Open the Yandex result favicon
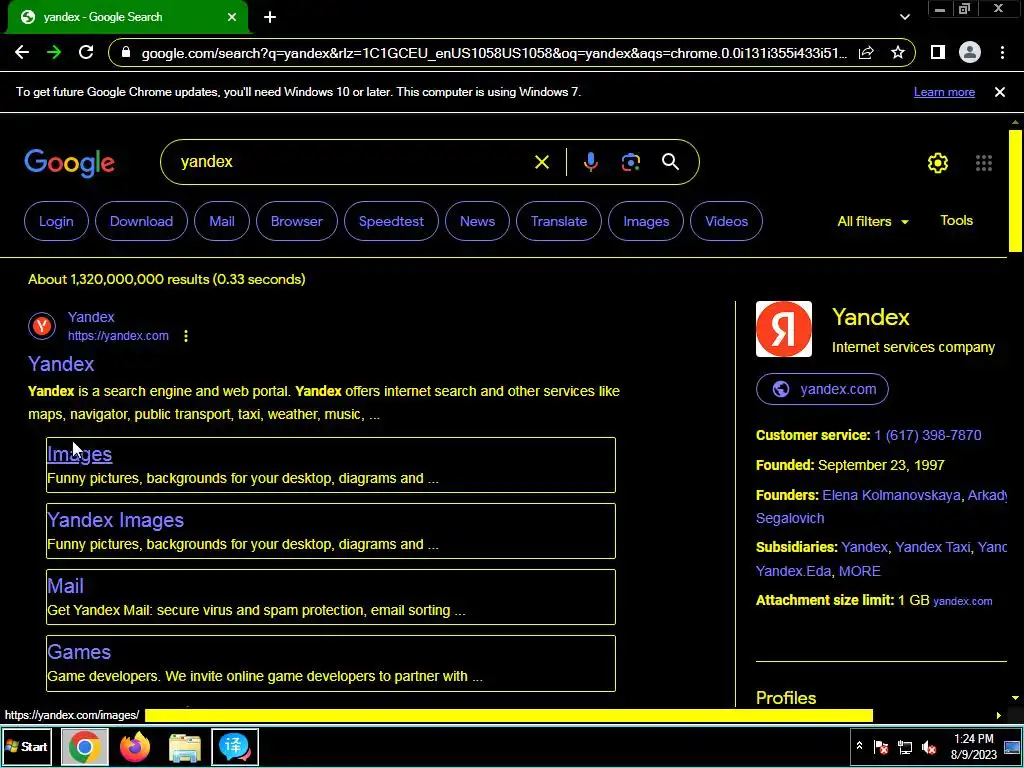The width and height of the screenshot is (1024, 768). click(42, 326)
